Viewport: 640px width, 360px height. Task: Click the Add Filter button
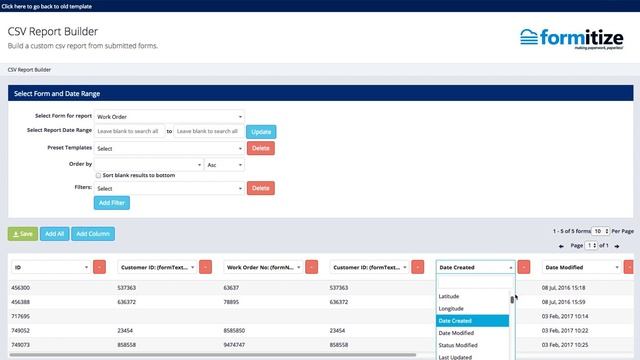112,203
